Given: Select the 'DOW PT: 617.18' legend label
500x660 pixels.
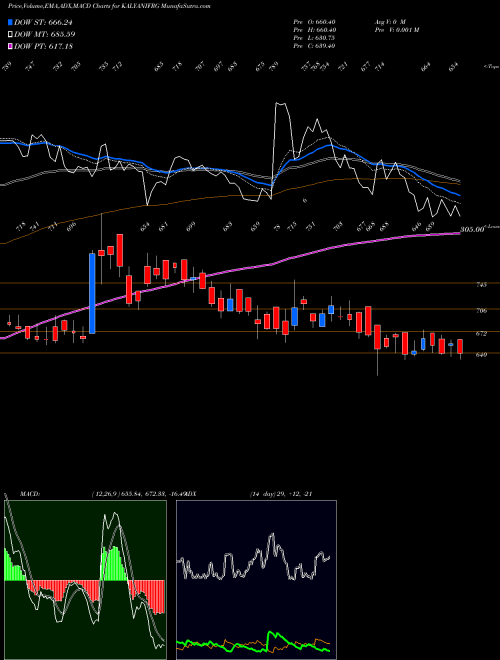Looking at the screenshot, I should point(43,46).
